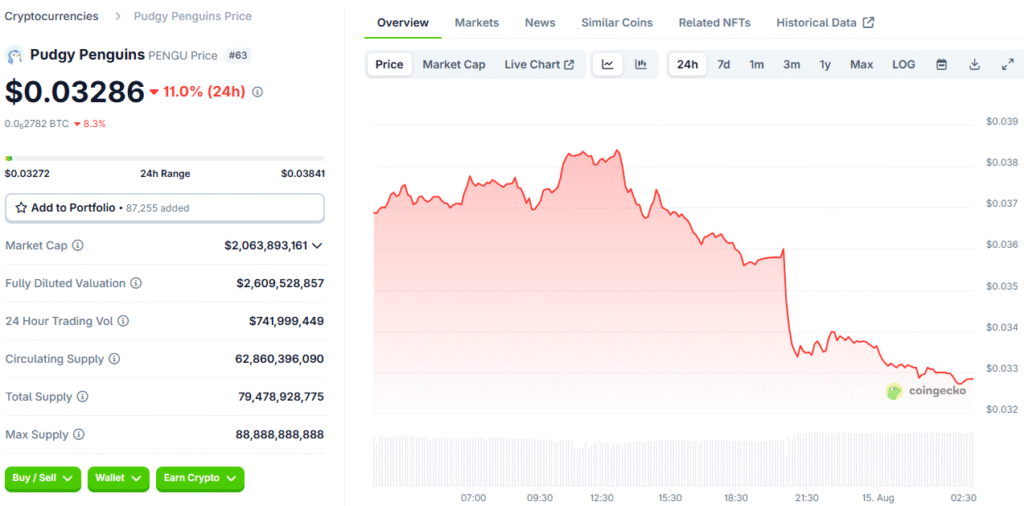Click the 8.3% BTC change text
1024x506 pixels.
(x=94, y=123)
